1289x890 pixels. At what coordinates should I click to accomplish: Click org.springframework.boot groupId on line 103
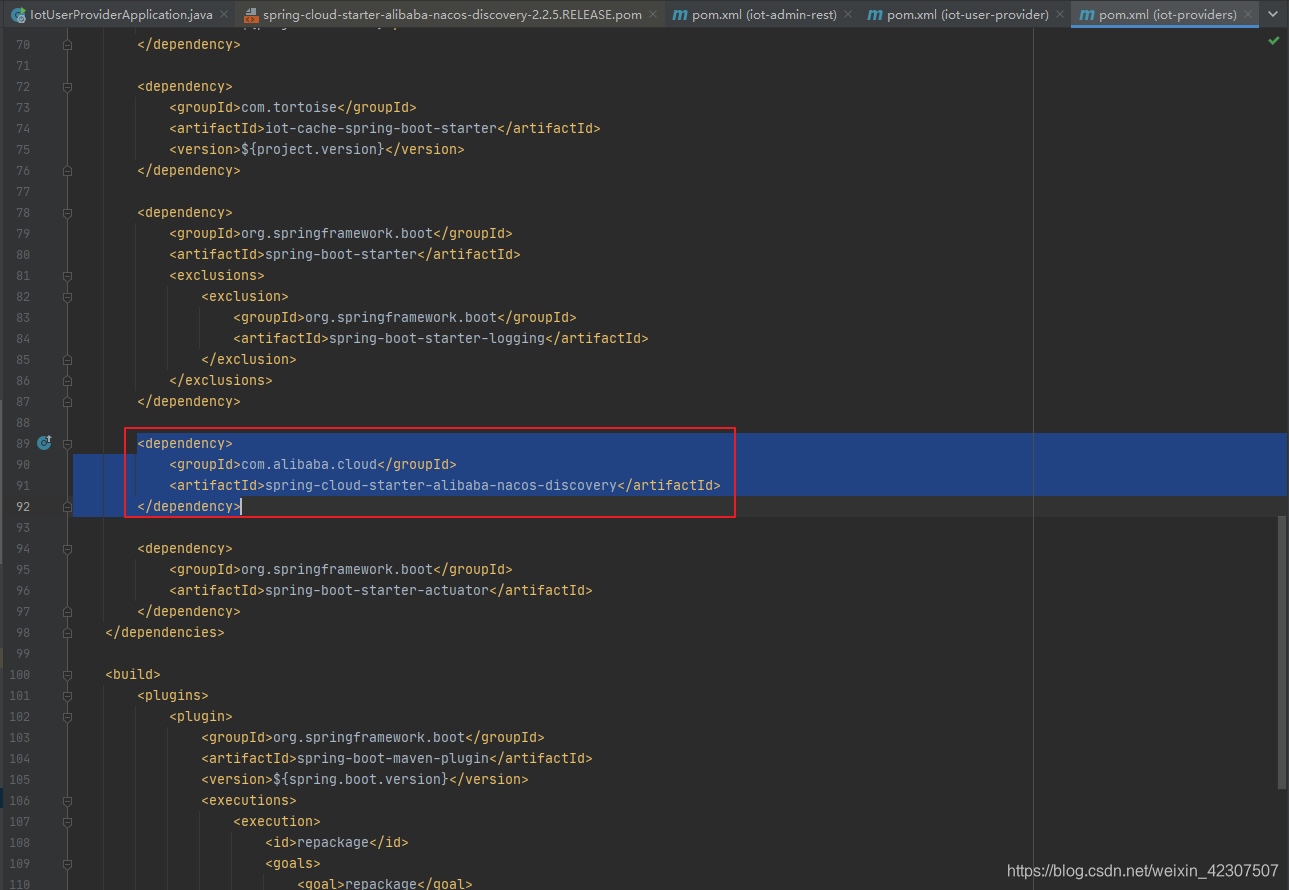[x=370, y=738]
